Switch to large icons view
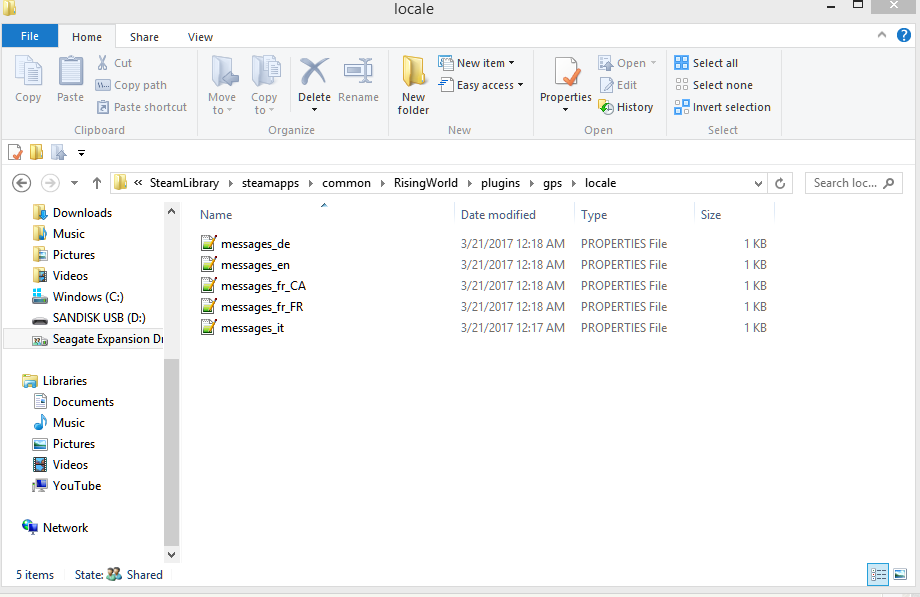Image resolution: width=920 pixels, height=597 pixels. 900,574
